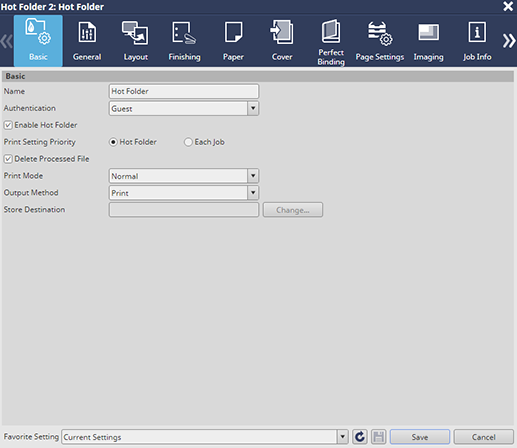Open the Page Settings icon

coord(380,33)
